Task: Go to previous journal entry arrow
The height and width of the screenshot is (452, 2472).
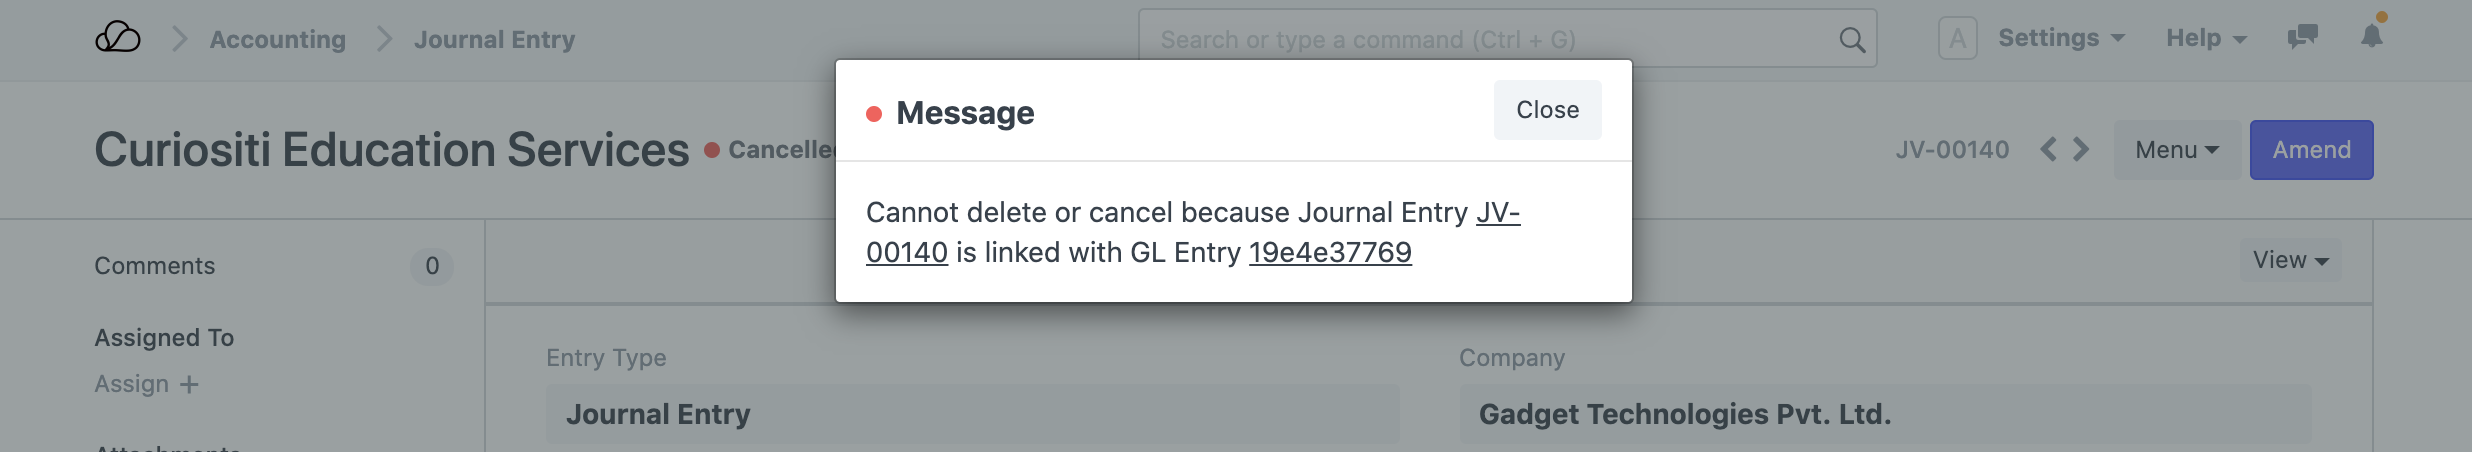Action: [2048, 150]
